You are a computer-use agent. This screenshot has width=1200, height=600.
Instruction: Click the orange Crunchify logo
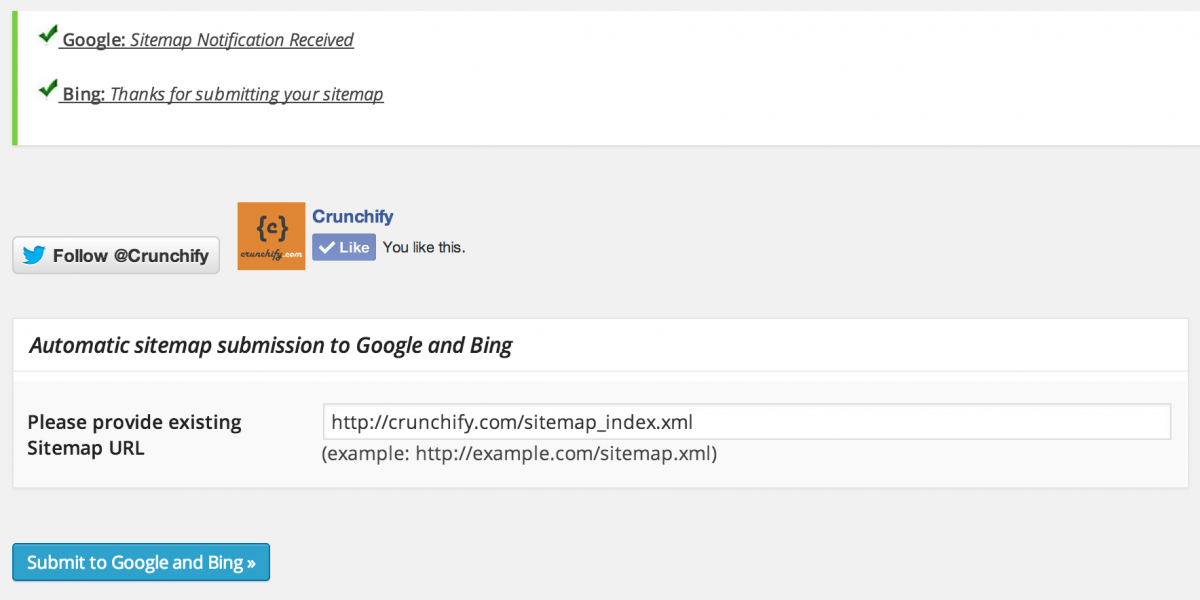(270, 236)
